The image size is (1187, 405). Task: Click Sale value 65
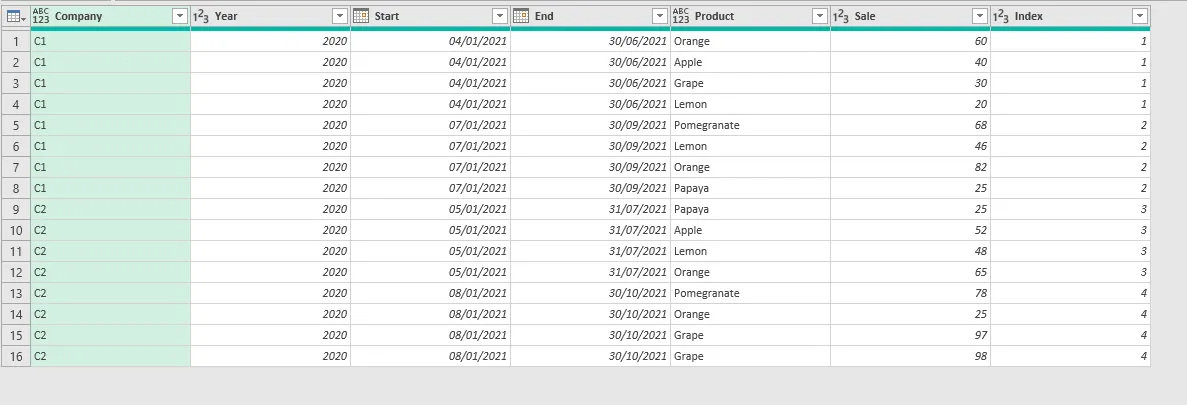click(x=910, y=273)
